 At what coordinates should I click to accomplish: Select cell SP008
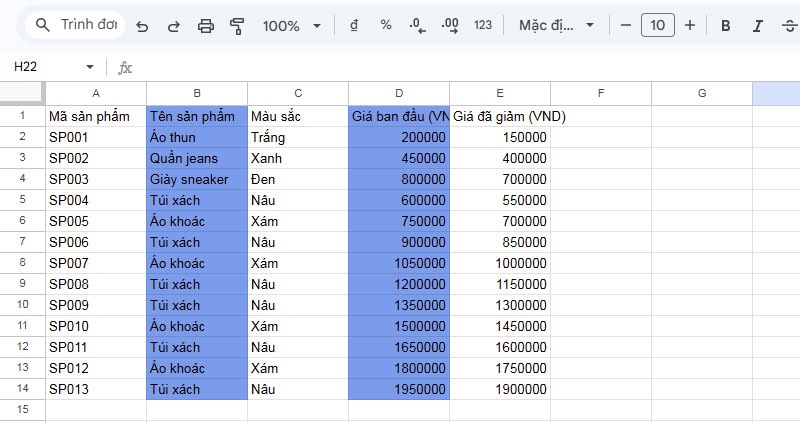pyautogui.click(x=96, y=284)
